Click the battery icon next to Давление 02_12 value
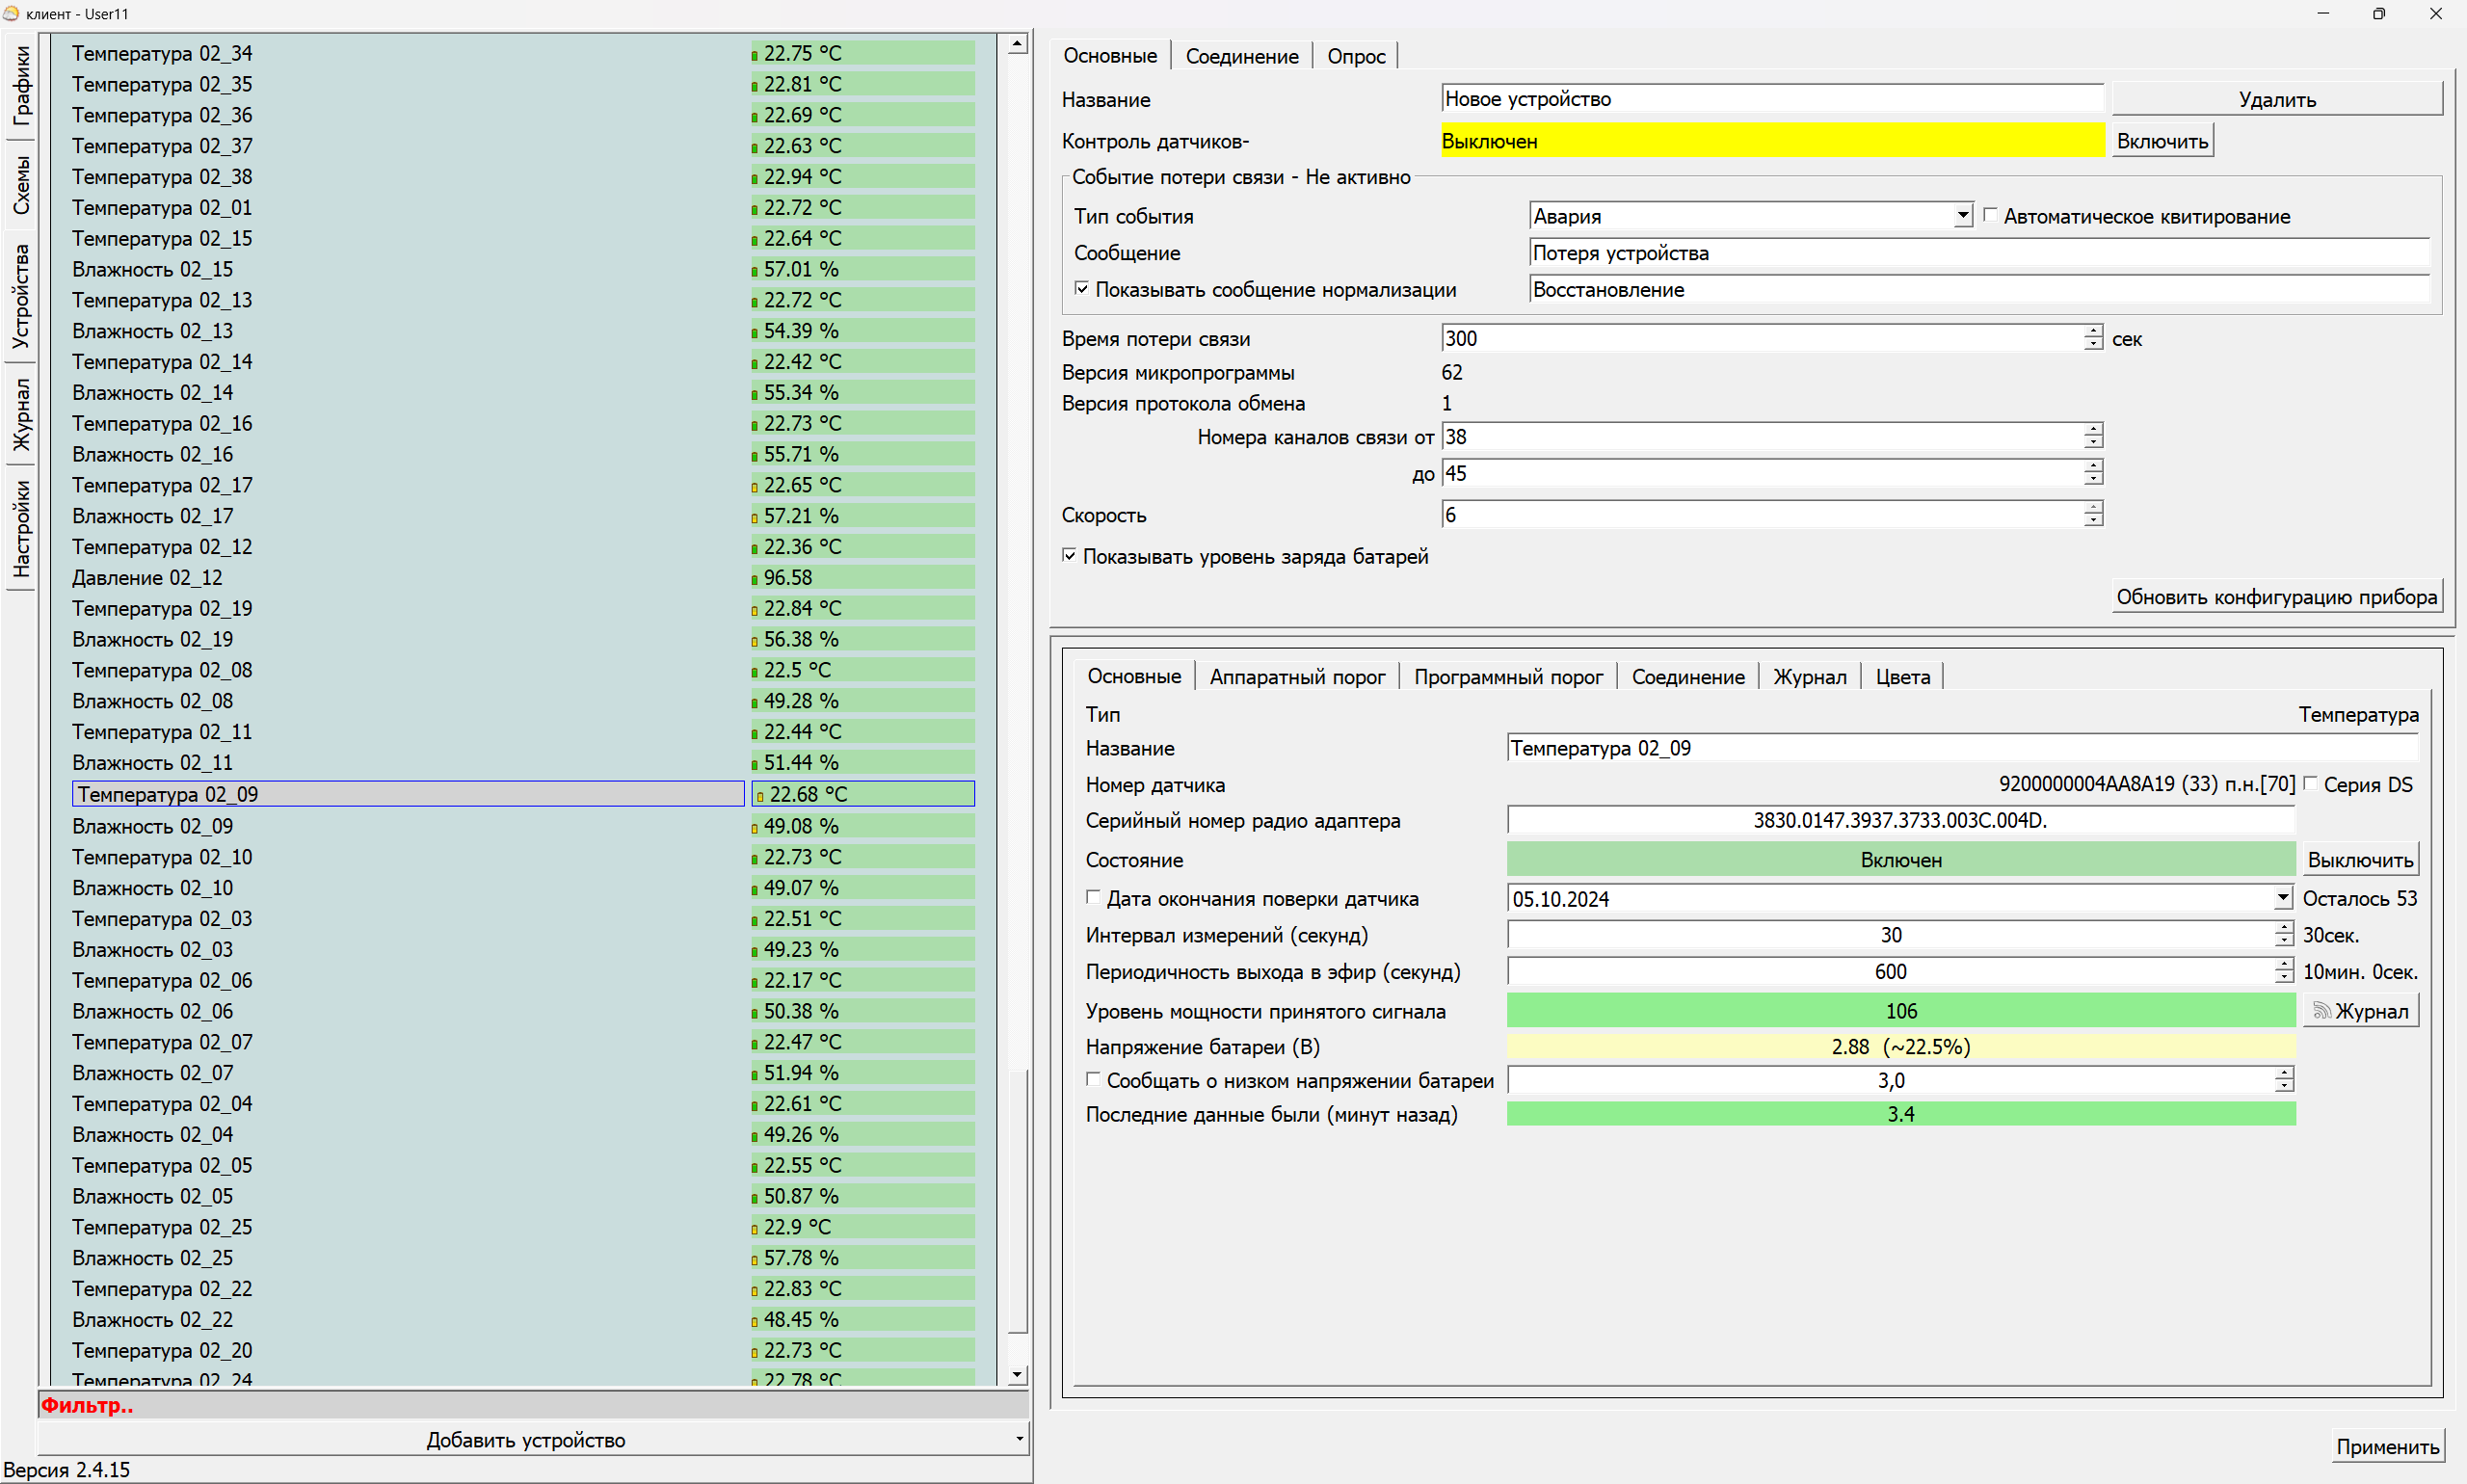Screen dimensions: 2467x1484 755,579
